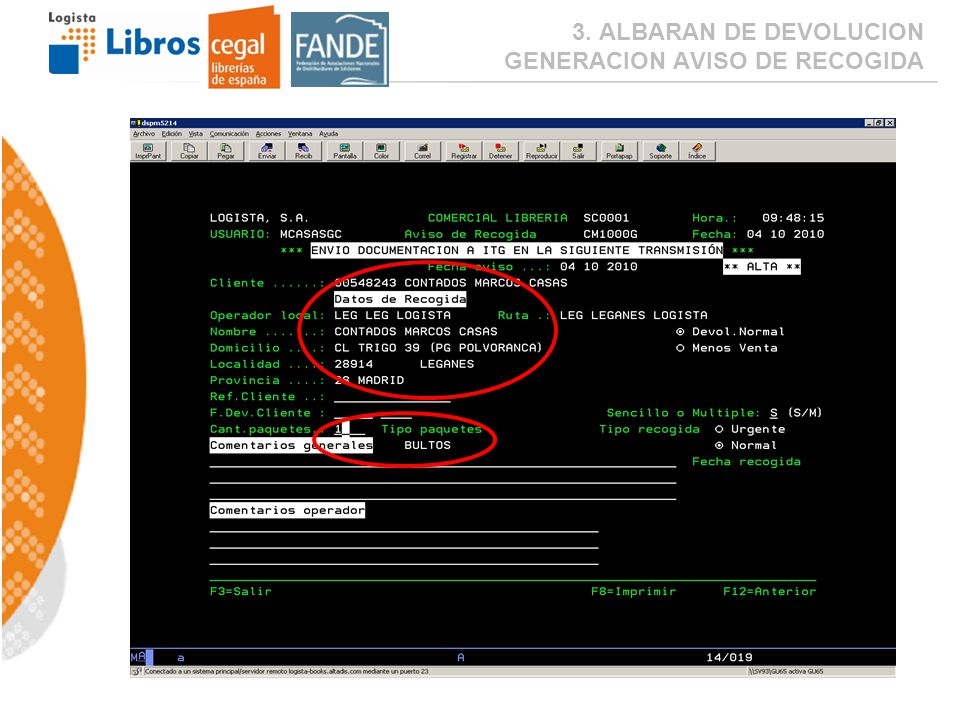Viewport: 960px width, 720px height.
Task: Open the Ventana menu
Action: [300, 133]
